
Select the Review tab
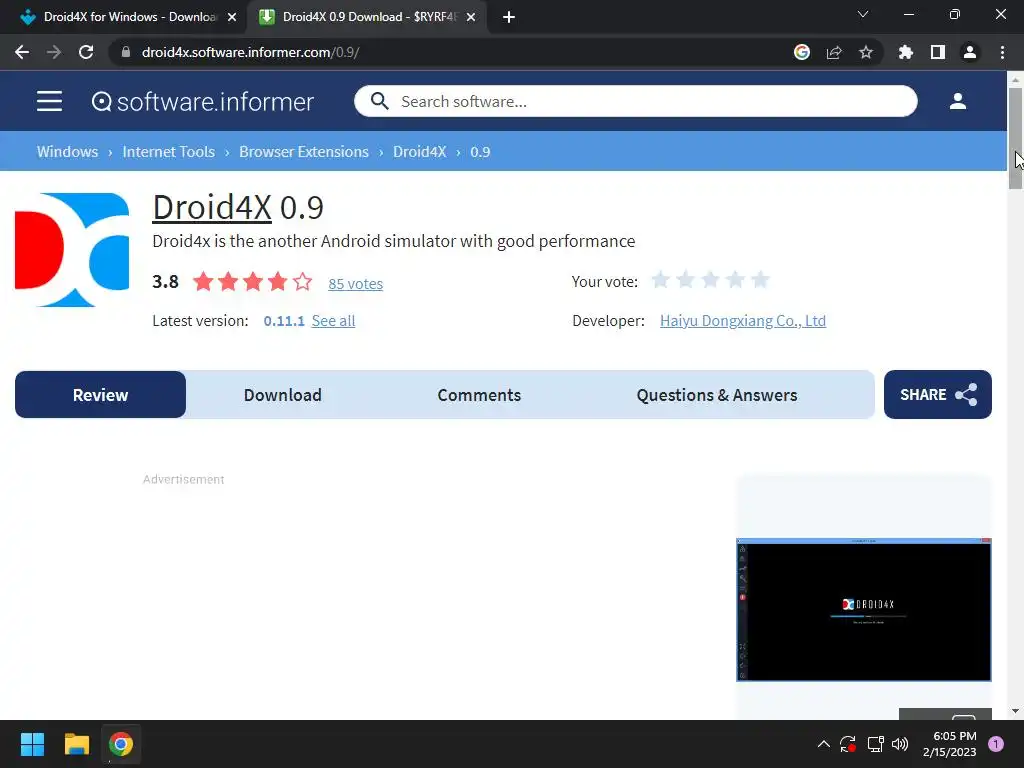(x=101, y=394)
